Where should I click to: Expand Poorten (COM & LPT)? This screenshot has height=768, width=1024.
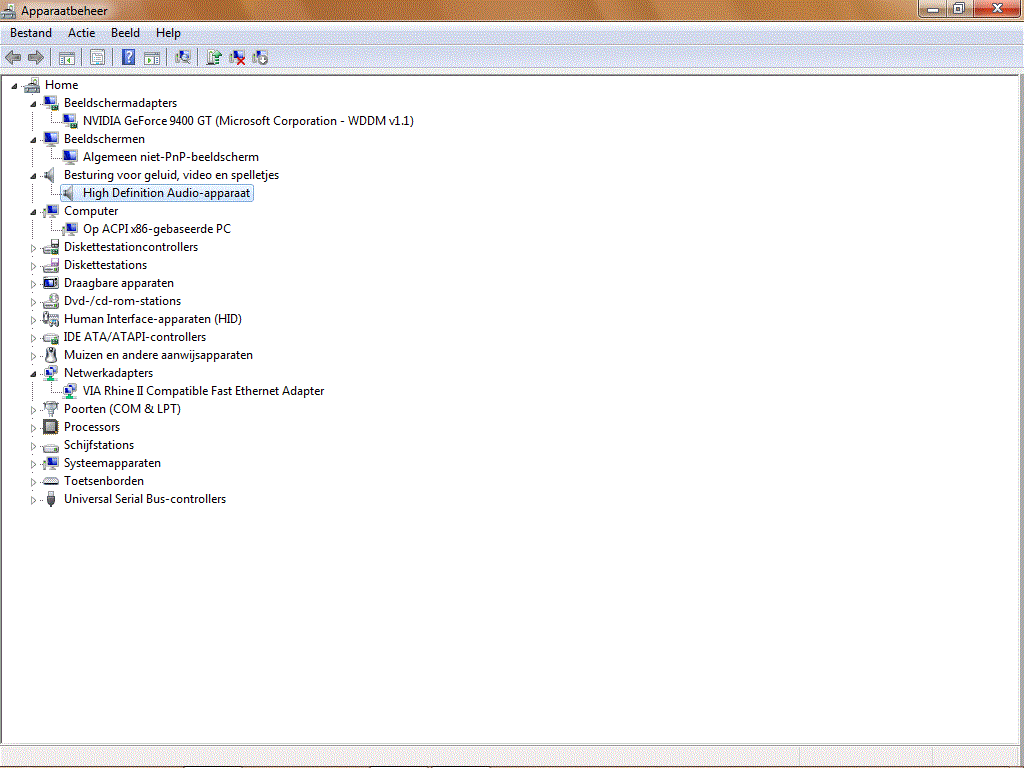click(33, 410)
